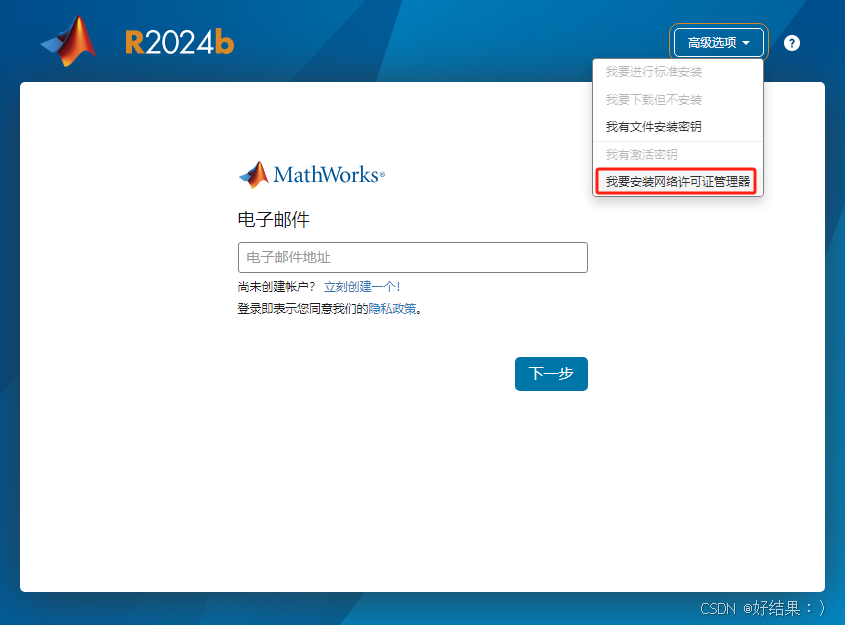Click the 电子邮件 heading label
This screenshot has height=625, width=845.
coord(274,220)
